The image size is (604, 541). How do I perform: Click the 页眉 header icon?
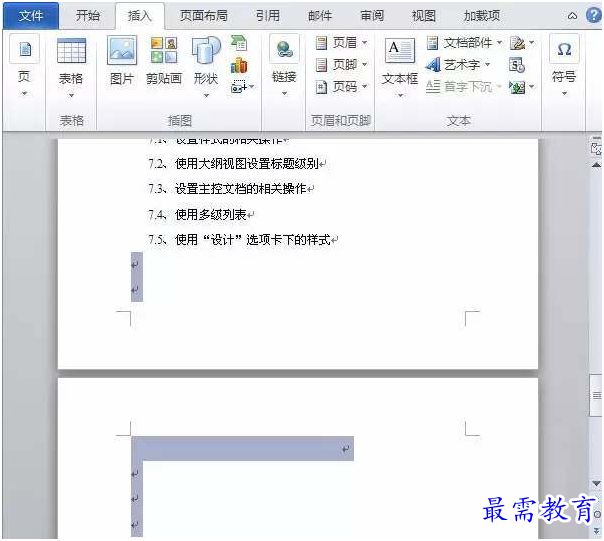321,42
